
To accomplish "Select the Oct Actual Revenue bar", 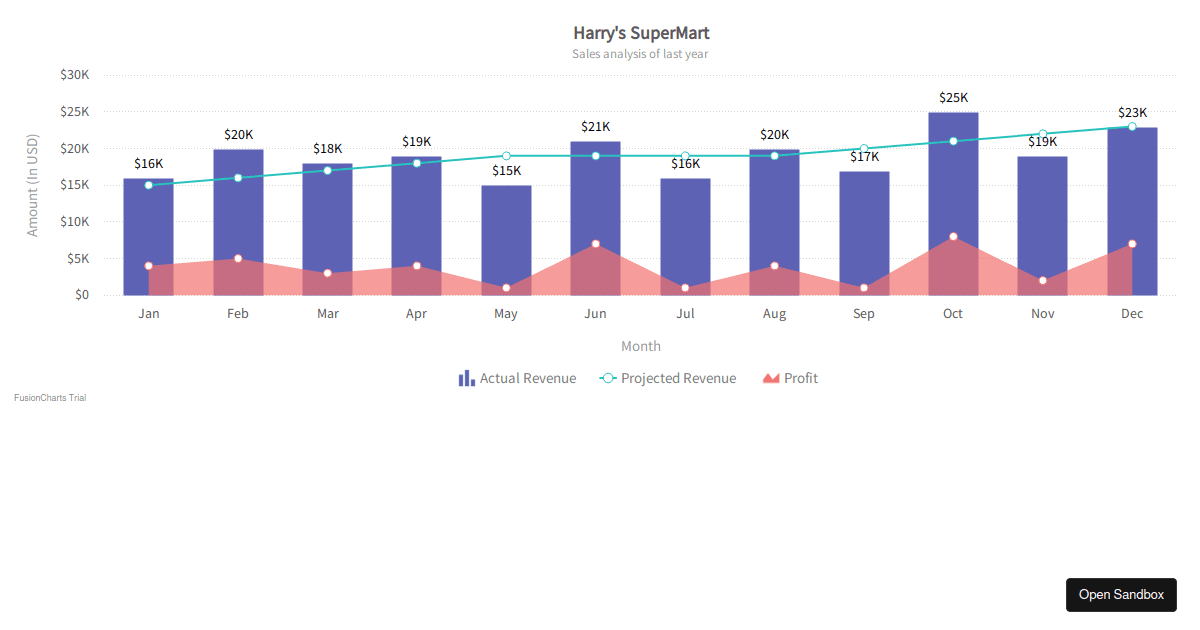I will (x=953, y=204).
